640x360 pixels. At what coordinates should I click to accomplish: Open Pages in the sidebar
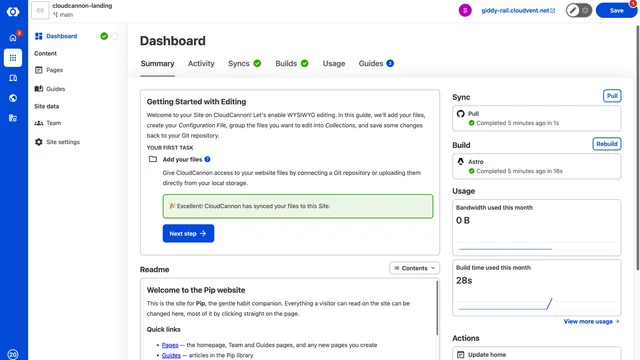(x=54, y=70)
